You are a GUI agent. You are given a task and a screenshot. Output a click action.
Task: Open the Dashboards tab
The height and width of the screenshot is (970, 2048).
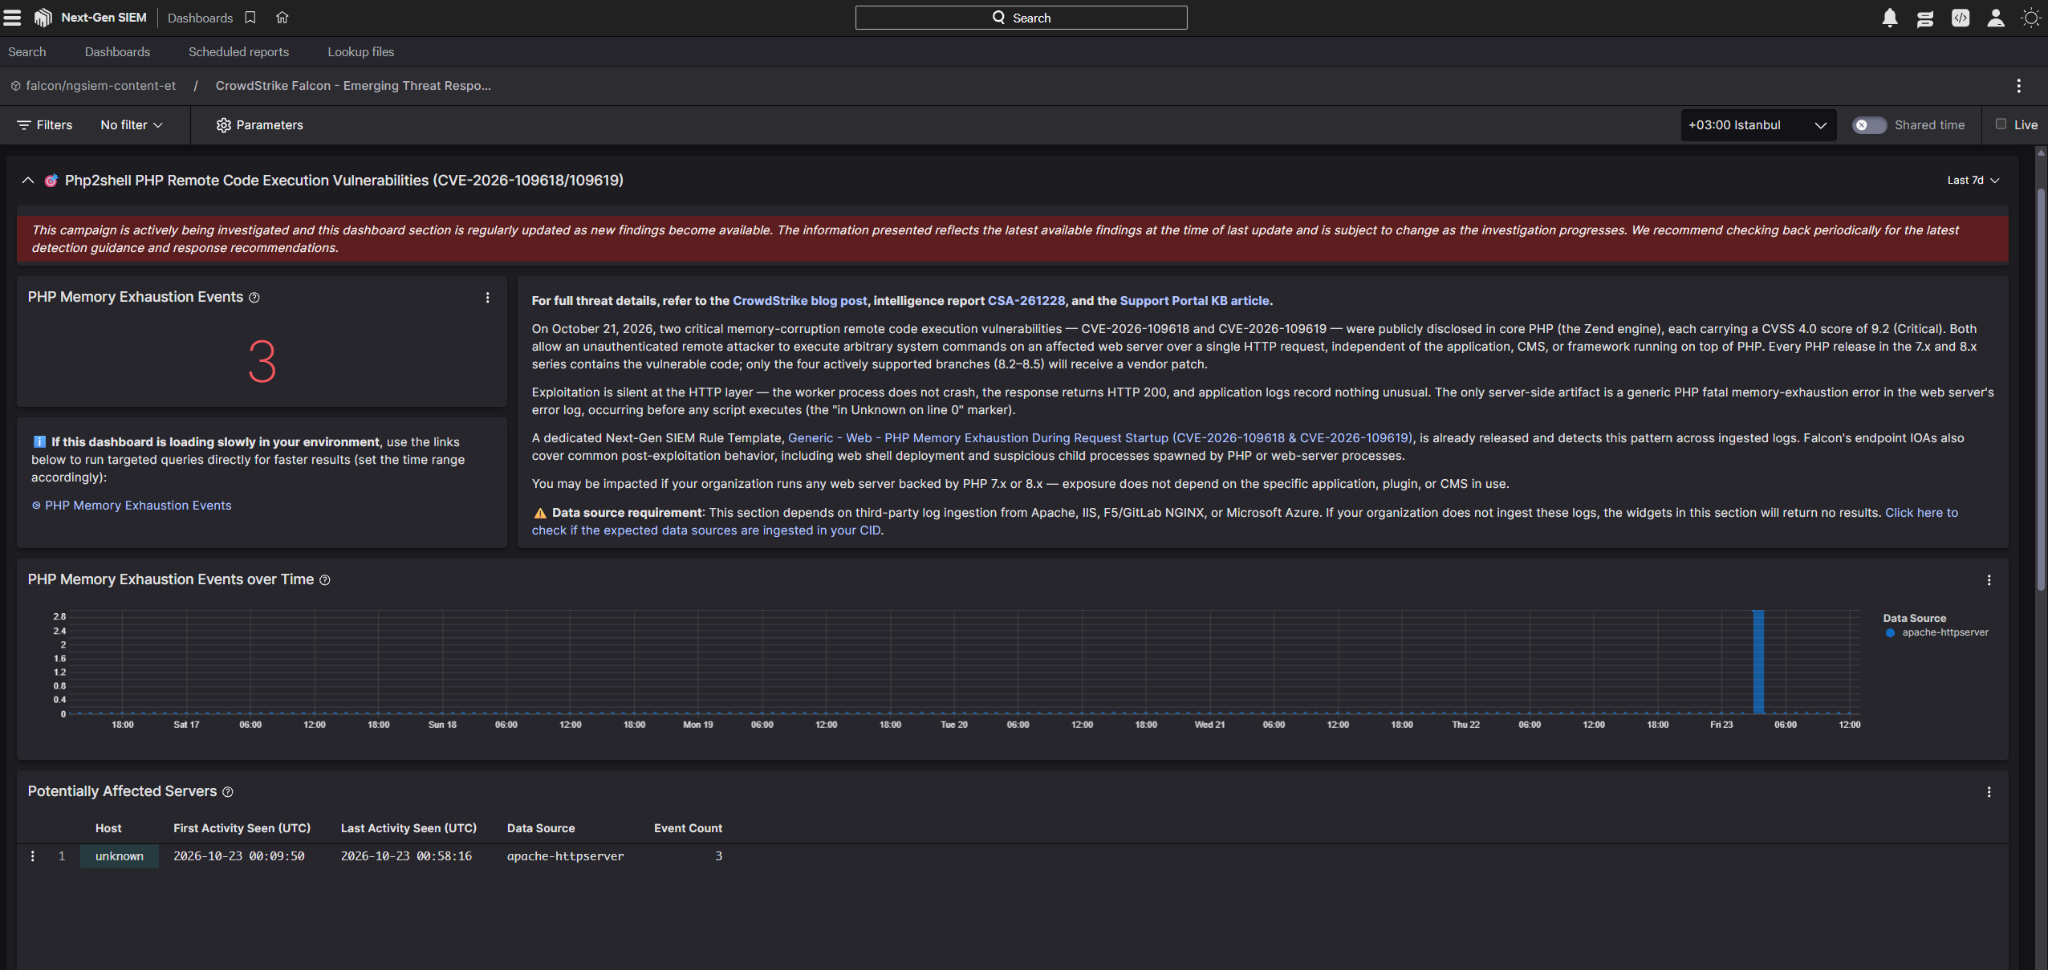click(117, 52)
